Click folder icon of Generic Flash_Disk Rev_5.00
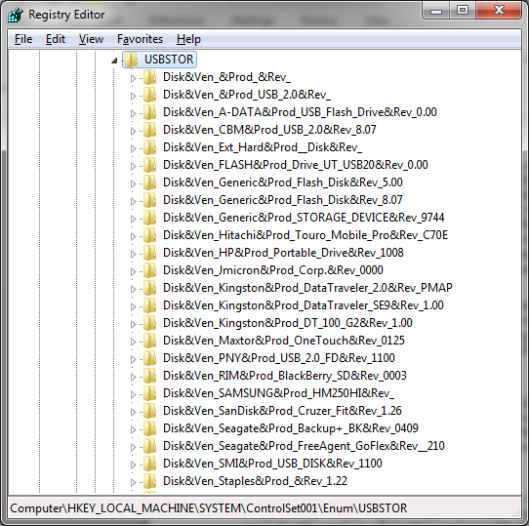 (149, 183)
